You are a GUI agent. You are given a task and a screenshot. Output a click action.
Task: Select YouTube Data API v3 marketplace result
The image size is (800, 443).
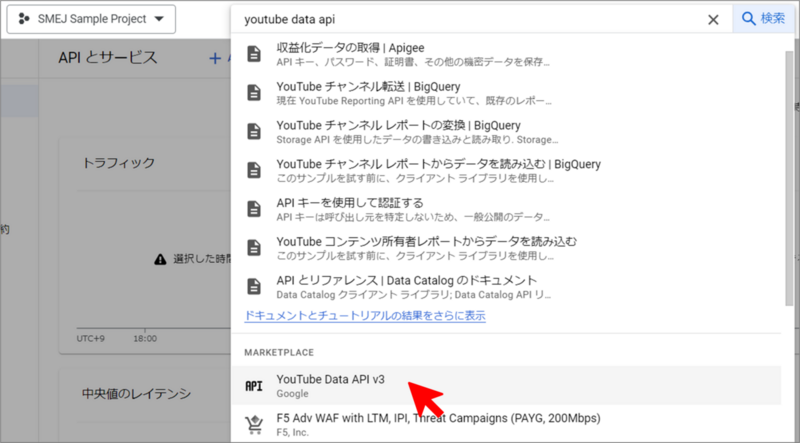pos(506,385)
